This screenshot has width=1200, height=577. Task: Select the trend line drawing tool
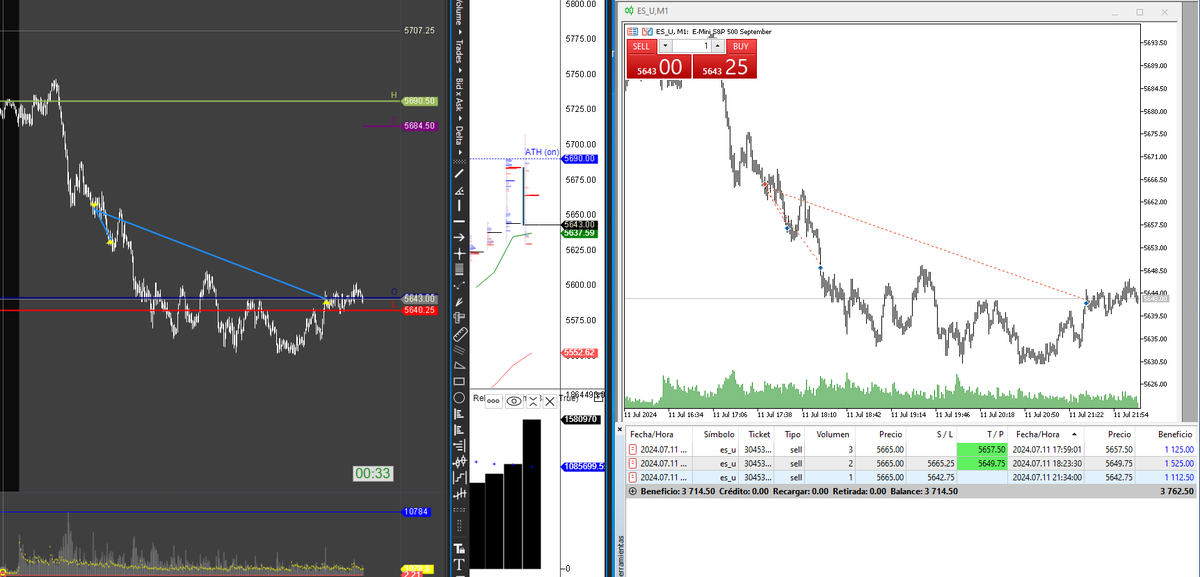459,173
